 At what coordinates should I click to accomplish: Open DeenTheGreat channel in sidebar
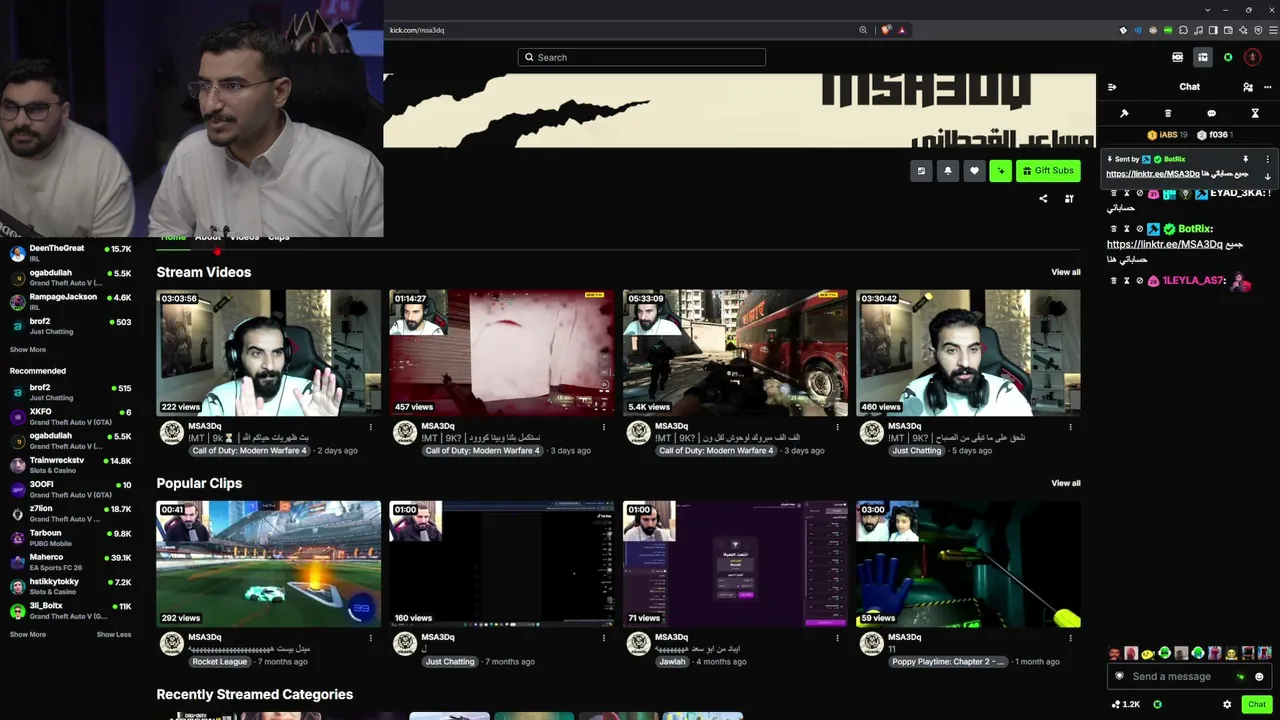click(x=70, y=253)
